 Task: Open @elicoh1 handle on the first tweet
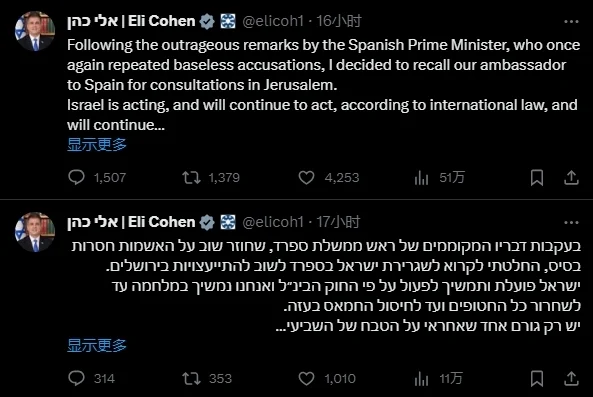(x=273, y=21)
